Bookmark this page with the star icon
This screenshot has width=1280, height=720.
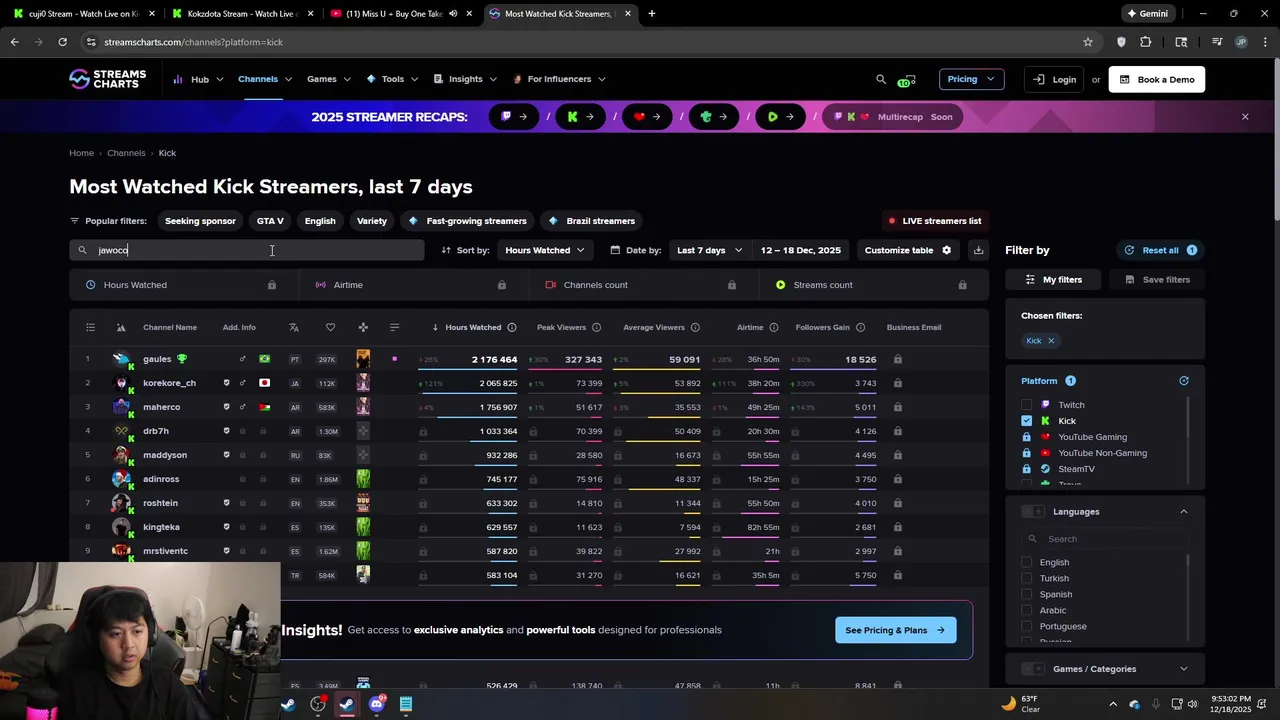coord(1088,42)
